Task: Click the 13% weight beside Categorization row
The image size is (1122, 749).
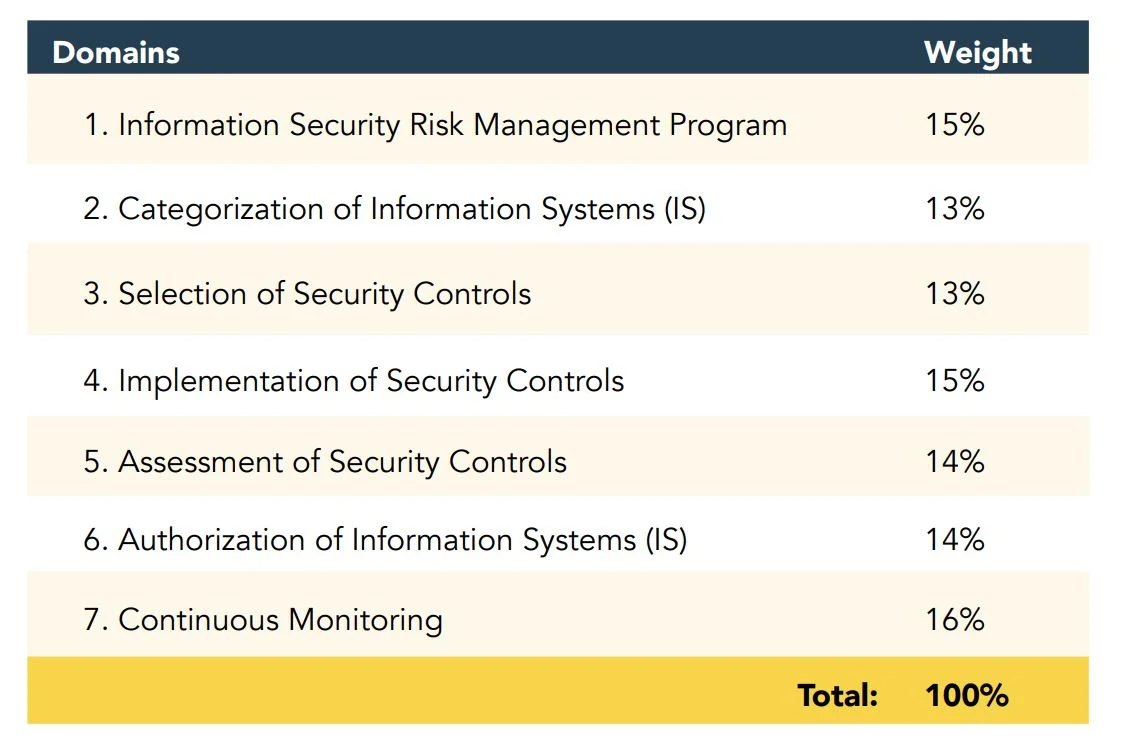Action: pyautogui.click(x=955, y=209)
